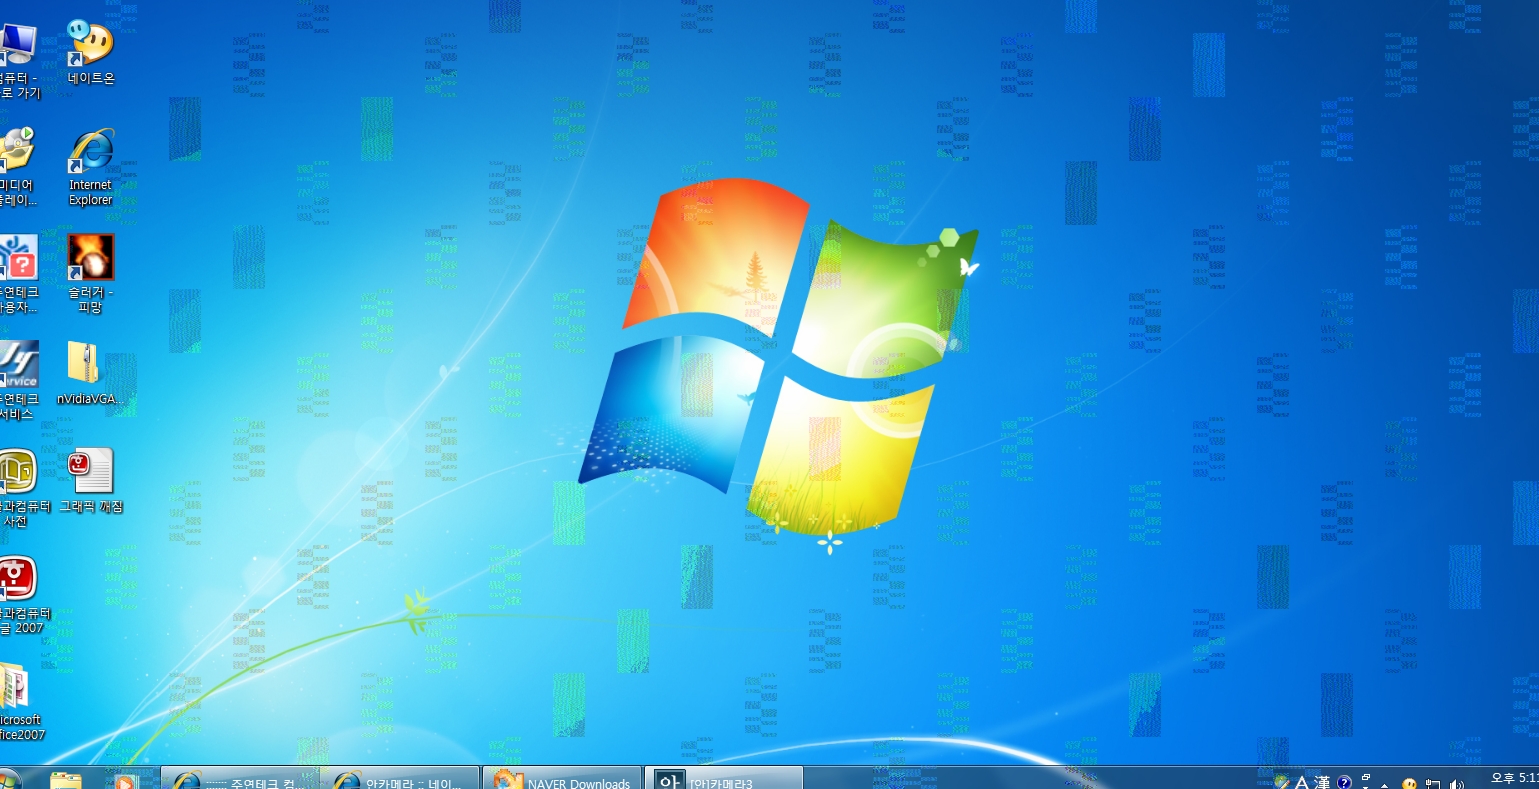Toggle the IME 'A' English input mode
This screenshot has width=1539, height=789.
1302,783
